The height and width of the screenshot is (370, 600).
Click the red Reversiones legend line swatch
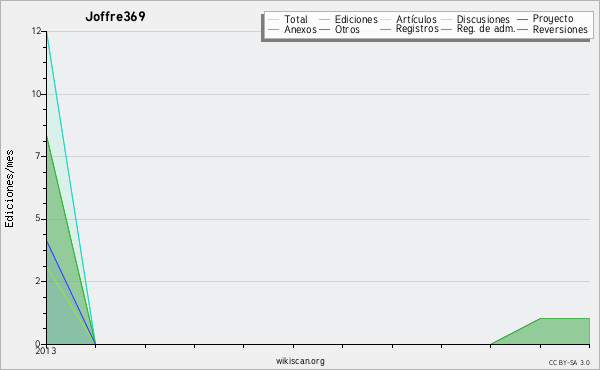point(522,29)
